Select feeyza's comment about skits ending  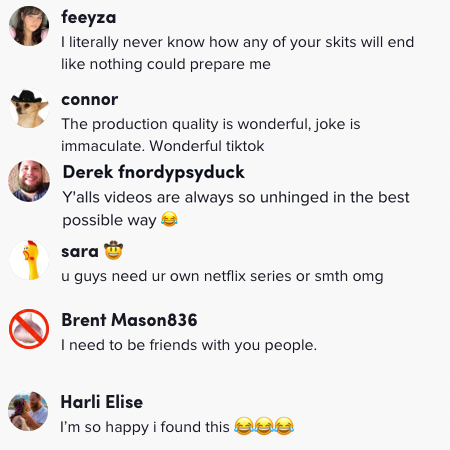[x=238, y=53]
